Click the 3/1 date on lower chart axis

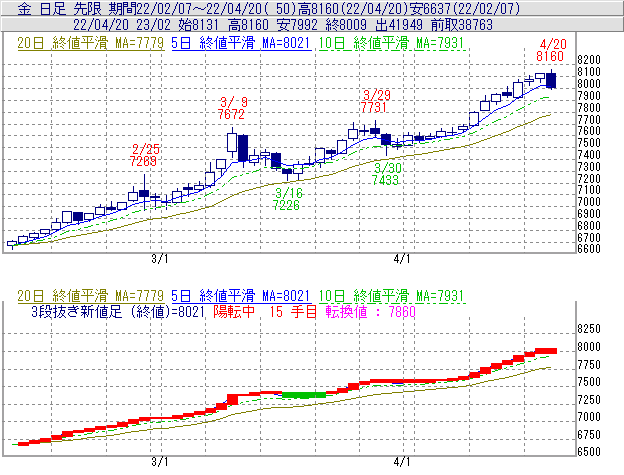(x=160, y=462)
